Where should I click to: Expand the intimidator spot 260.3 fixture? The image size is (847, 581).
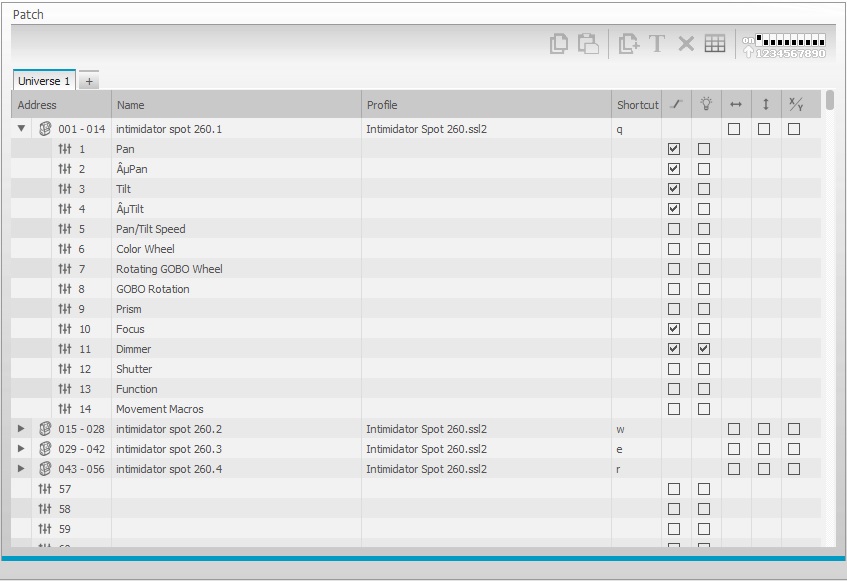click(21, 449)
